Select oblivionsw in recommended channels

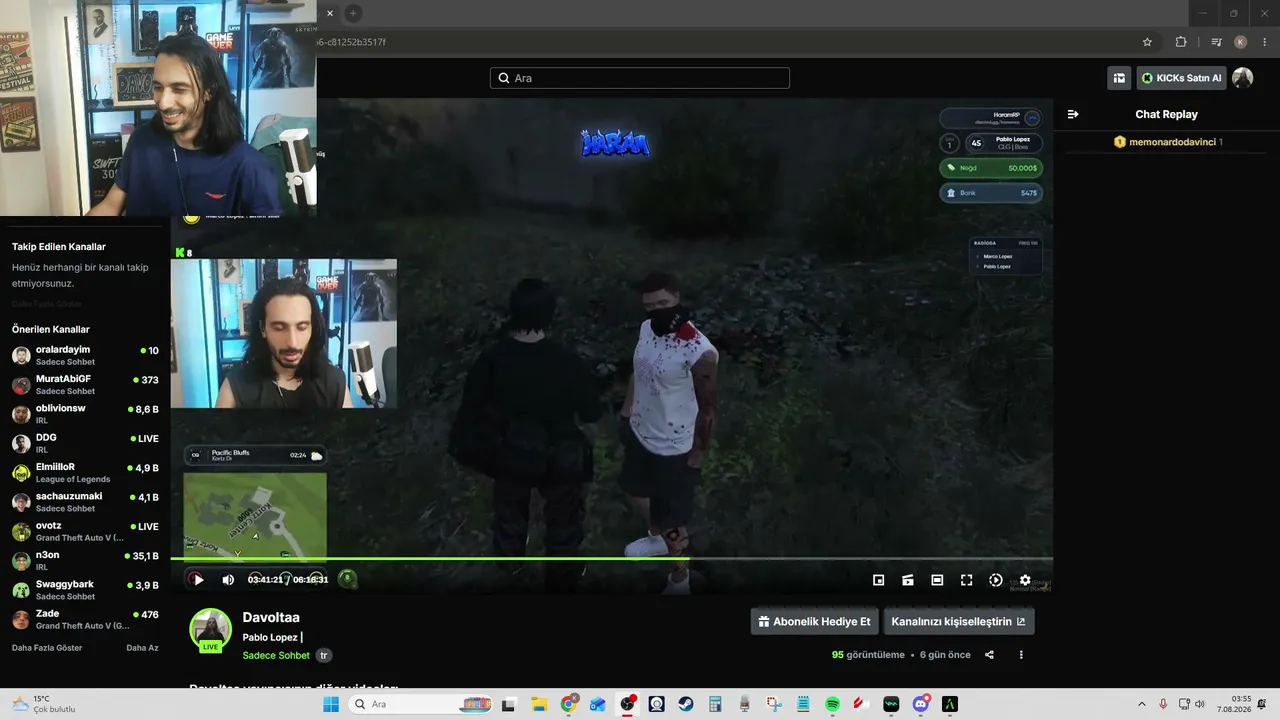point(85,414)
